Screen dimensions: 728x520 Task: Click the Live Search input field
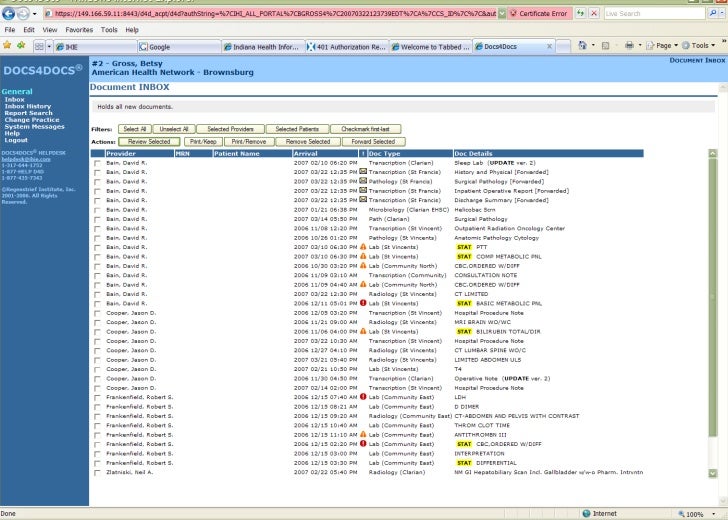point(655,13)
